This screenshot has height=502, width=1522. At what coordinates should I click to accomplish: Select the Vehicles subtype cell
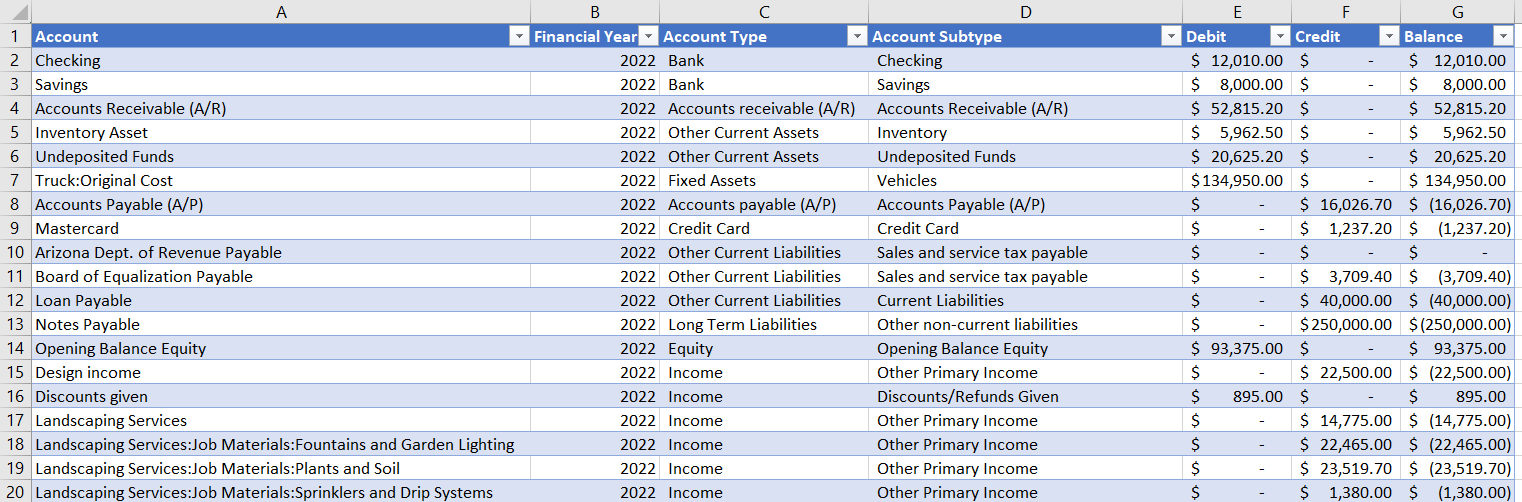(x=1025, y=180)
